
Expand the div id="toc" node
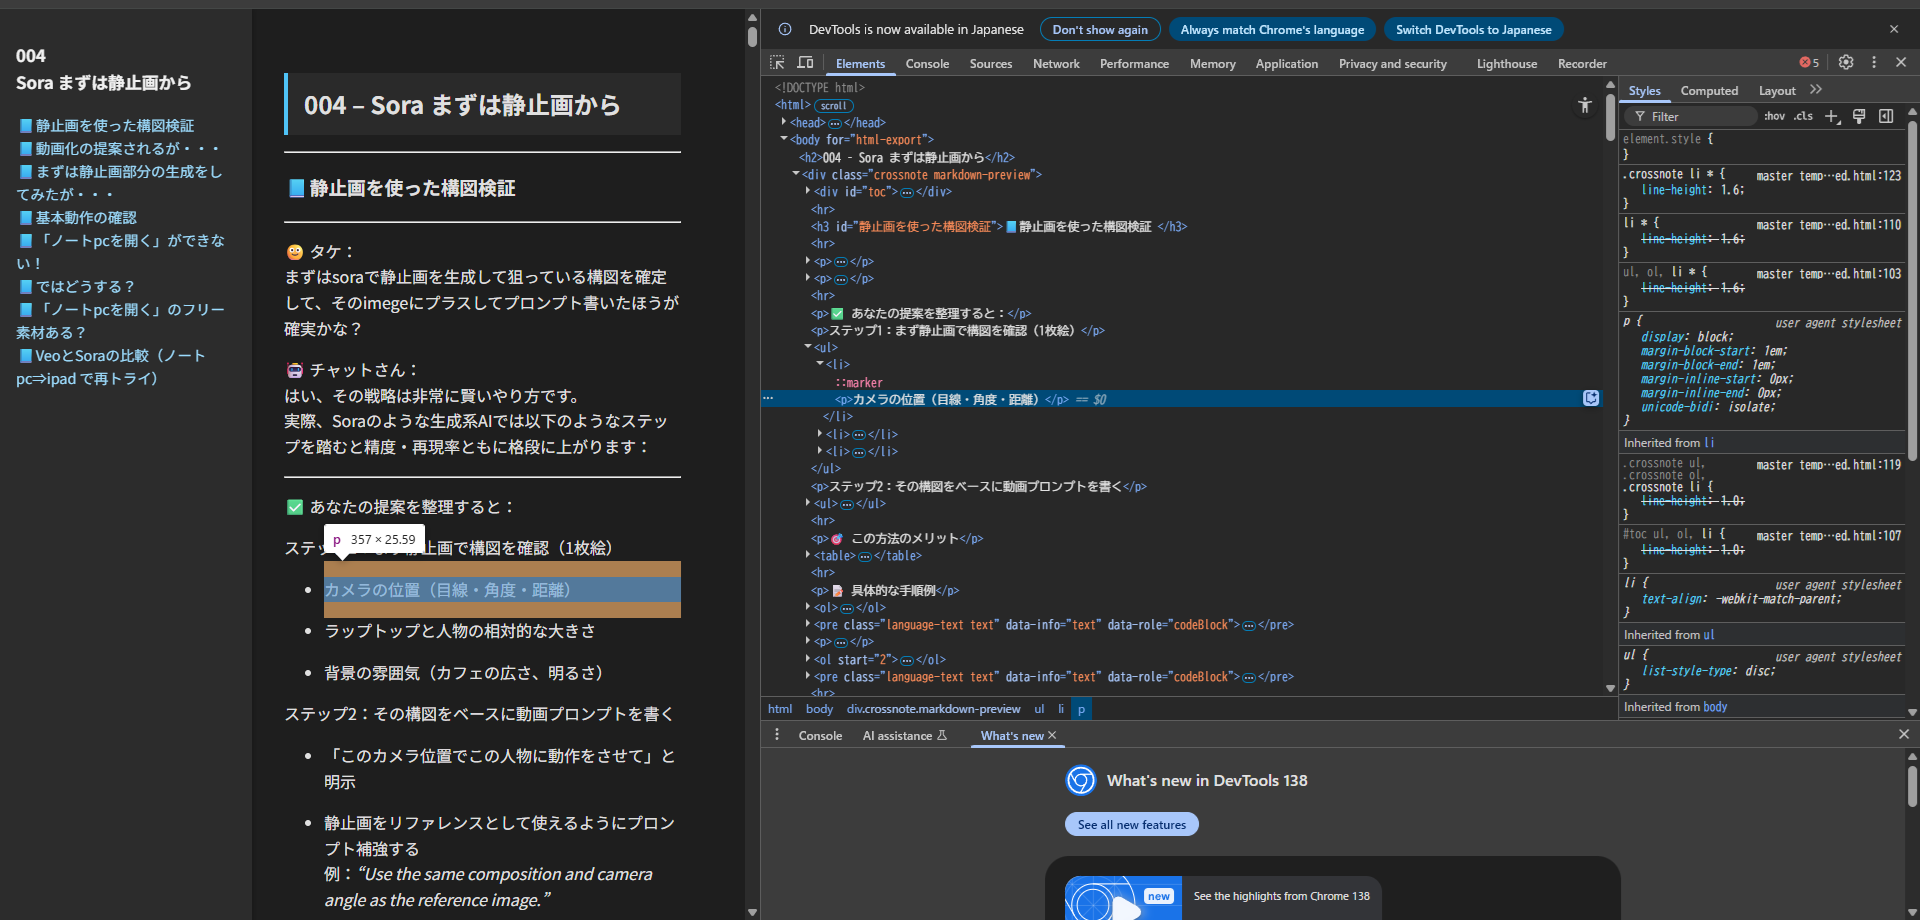point(808,191)
